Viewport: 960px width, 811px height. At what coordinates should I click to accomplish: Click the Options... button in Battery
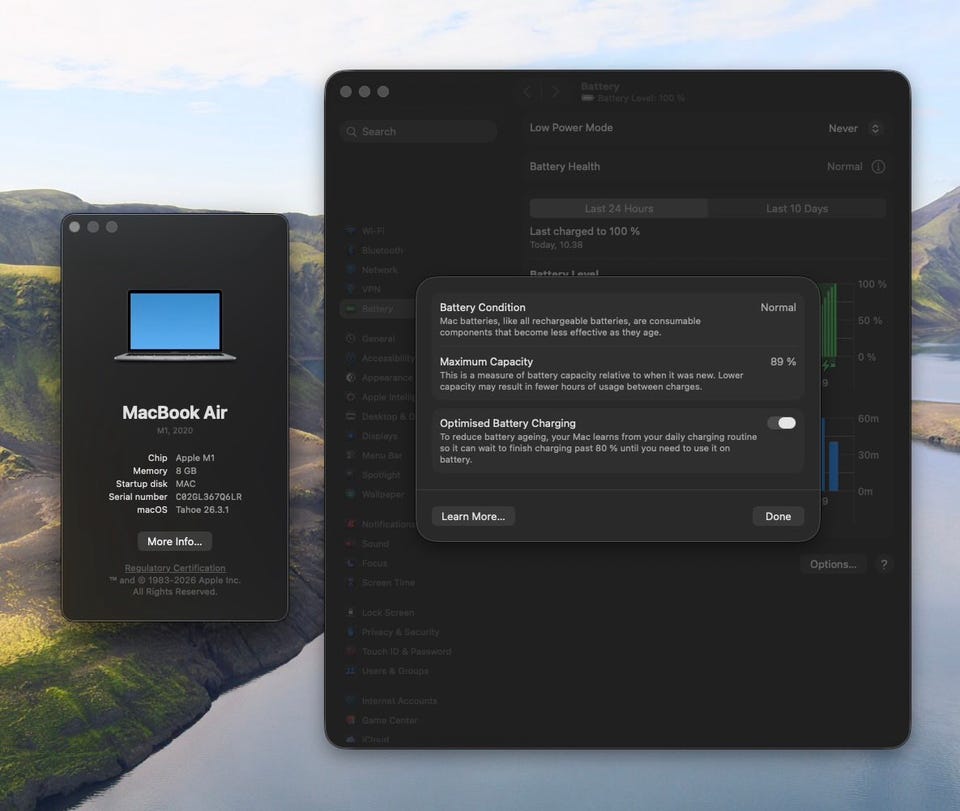click(833, 564)
